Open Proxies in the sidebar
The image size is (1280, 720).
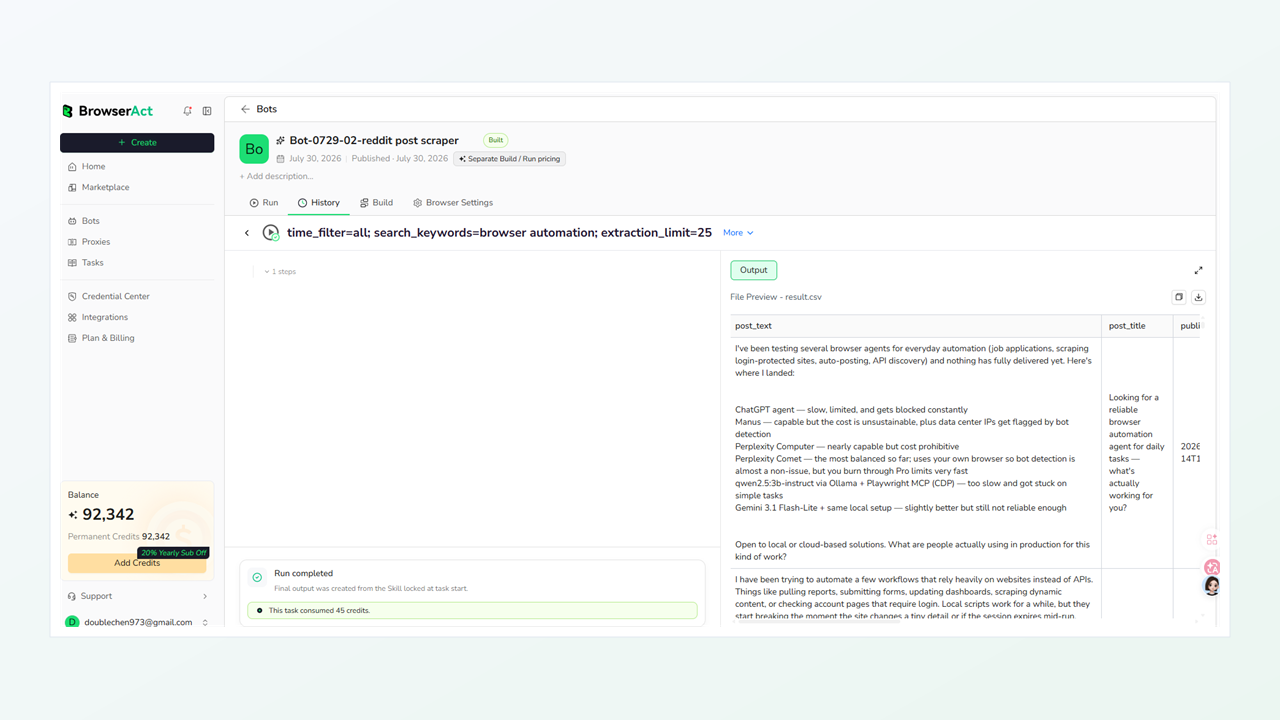coord(137,242)
